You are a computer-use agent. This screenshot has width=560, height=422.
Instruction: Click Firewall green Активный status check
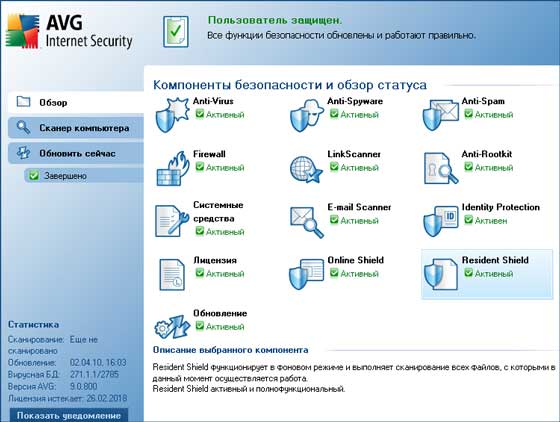click(200, 167)
